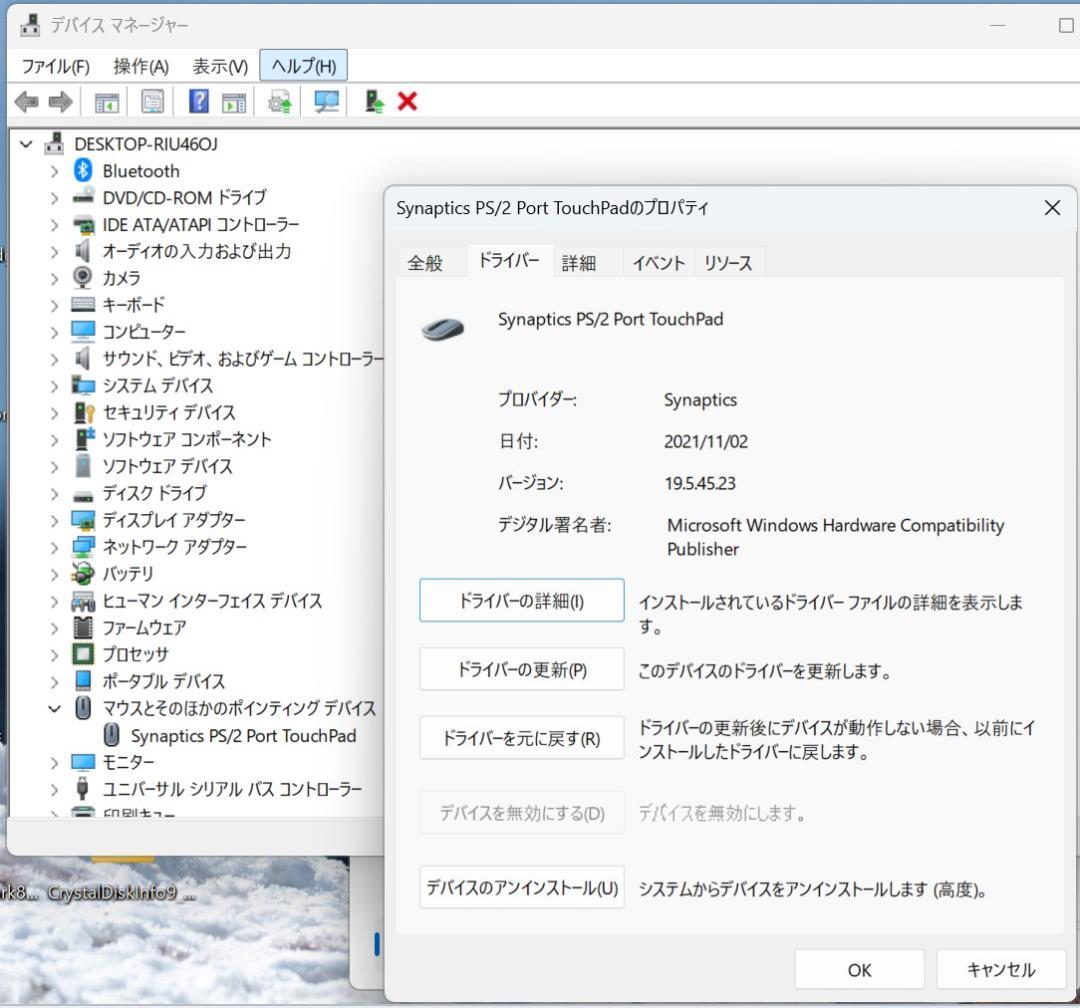Toggle the Show/Hide action pane icon
This screenshot has width=1080, height=1008.
(x=236, y=101)
